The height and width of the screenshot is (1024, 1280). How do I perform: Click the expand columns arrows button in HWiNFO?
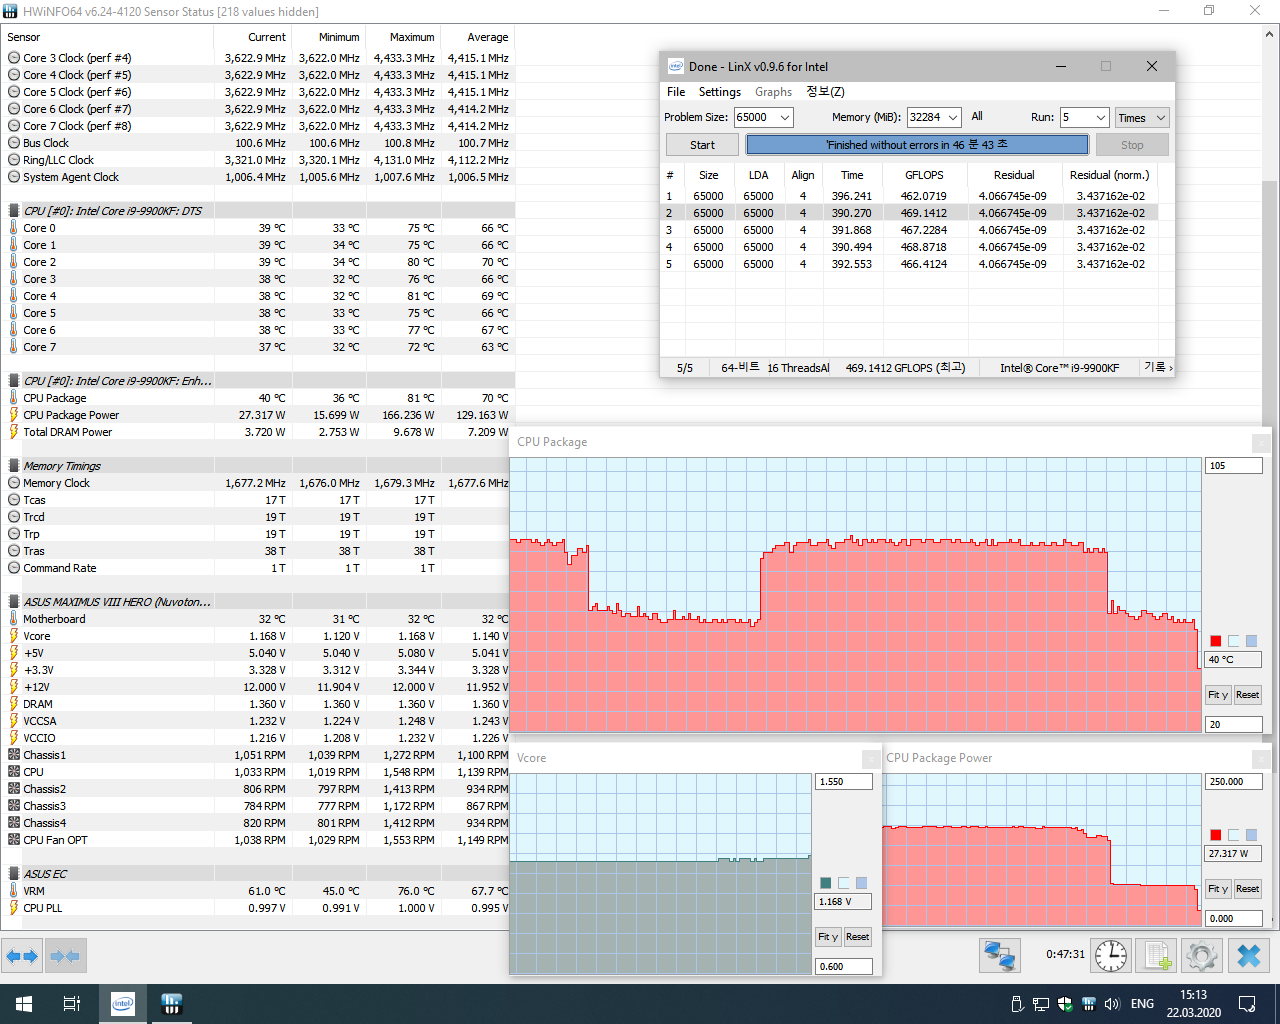tap(22, 956)
